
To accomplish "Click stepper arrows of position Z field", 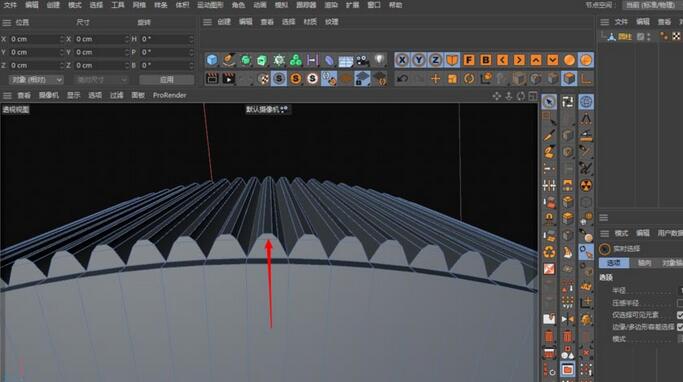I will [x=62, y=65].
